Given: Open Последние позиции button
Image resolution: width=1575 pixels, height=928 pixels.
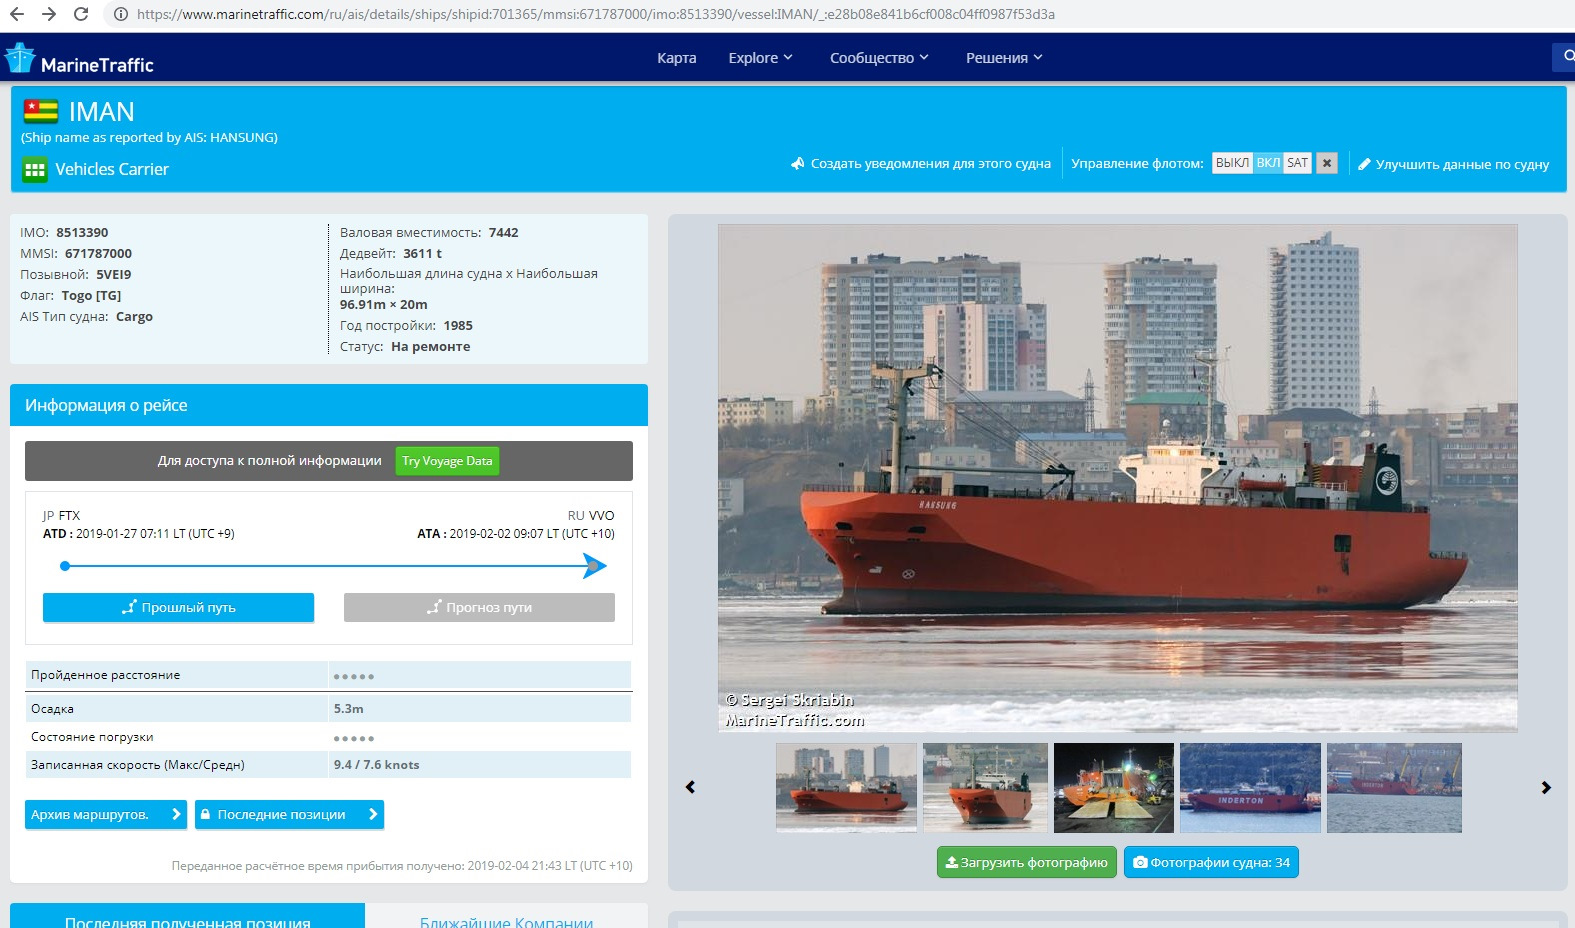Looking at the screenshot, I should [x=289, y=814].
